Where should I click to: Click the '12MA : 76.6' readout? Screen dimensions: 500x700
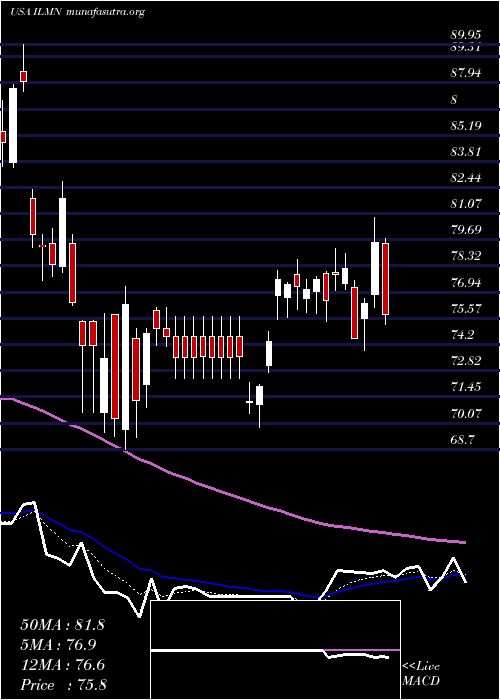[62, 665]
